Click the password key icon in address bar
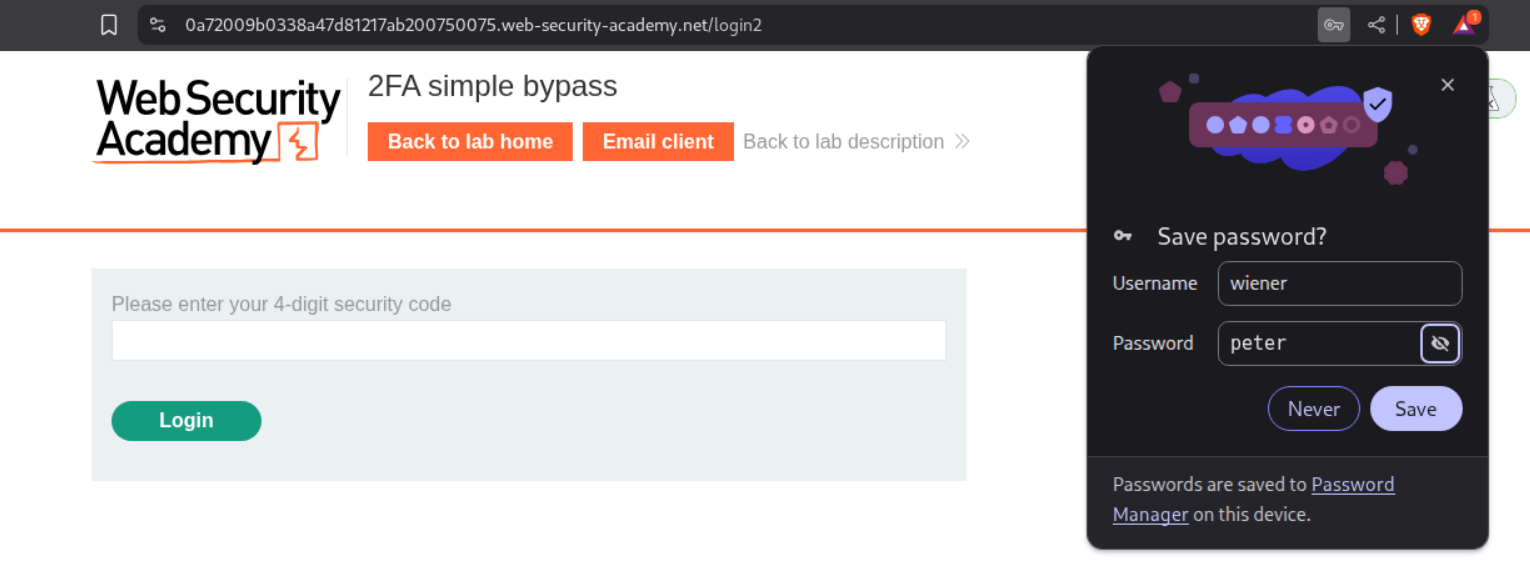 pyautogui.click(x=1333, y=25)
